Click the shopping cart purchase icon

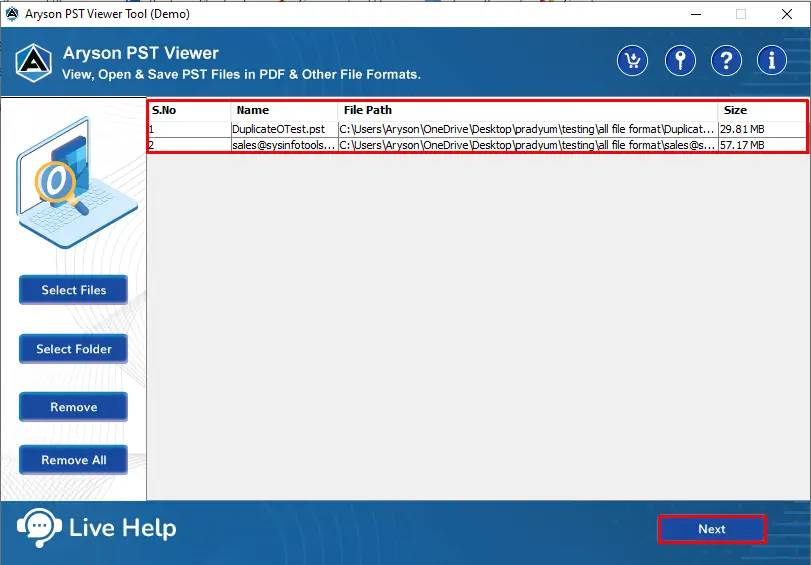tap(632, 61)
